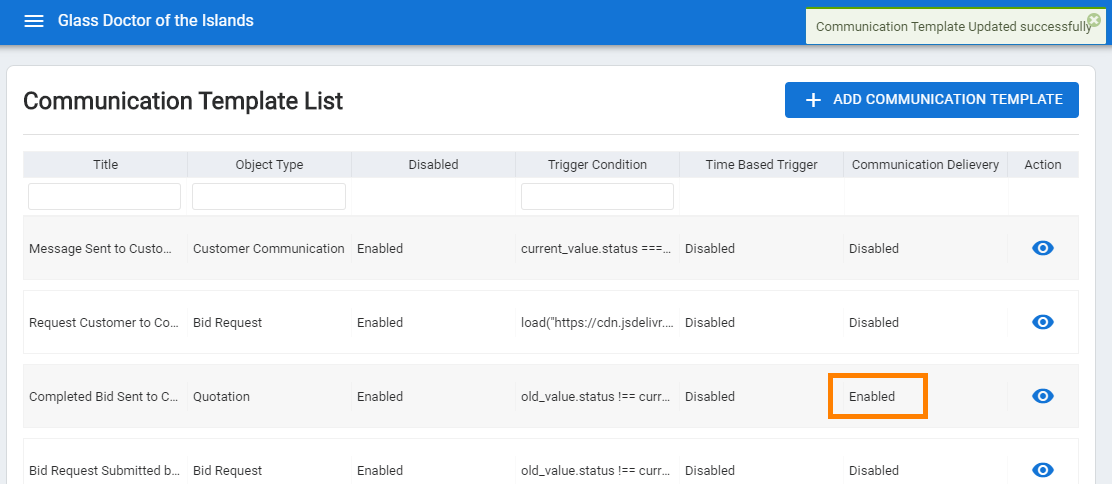Click the 'current_value.status ===' trigger cell
This screenshot has height=484, width=1112.
point(597,248)
